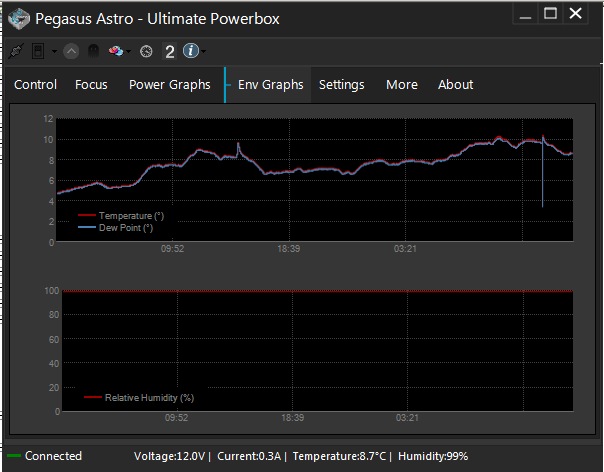This screenshot has height=472, width=604.
Task: Click the 03:21 time label under humidity graph
Action: pyautogui.click(x=407, y=418)
